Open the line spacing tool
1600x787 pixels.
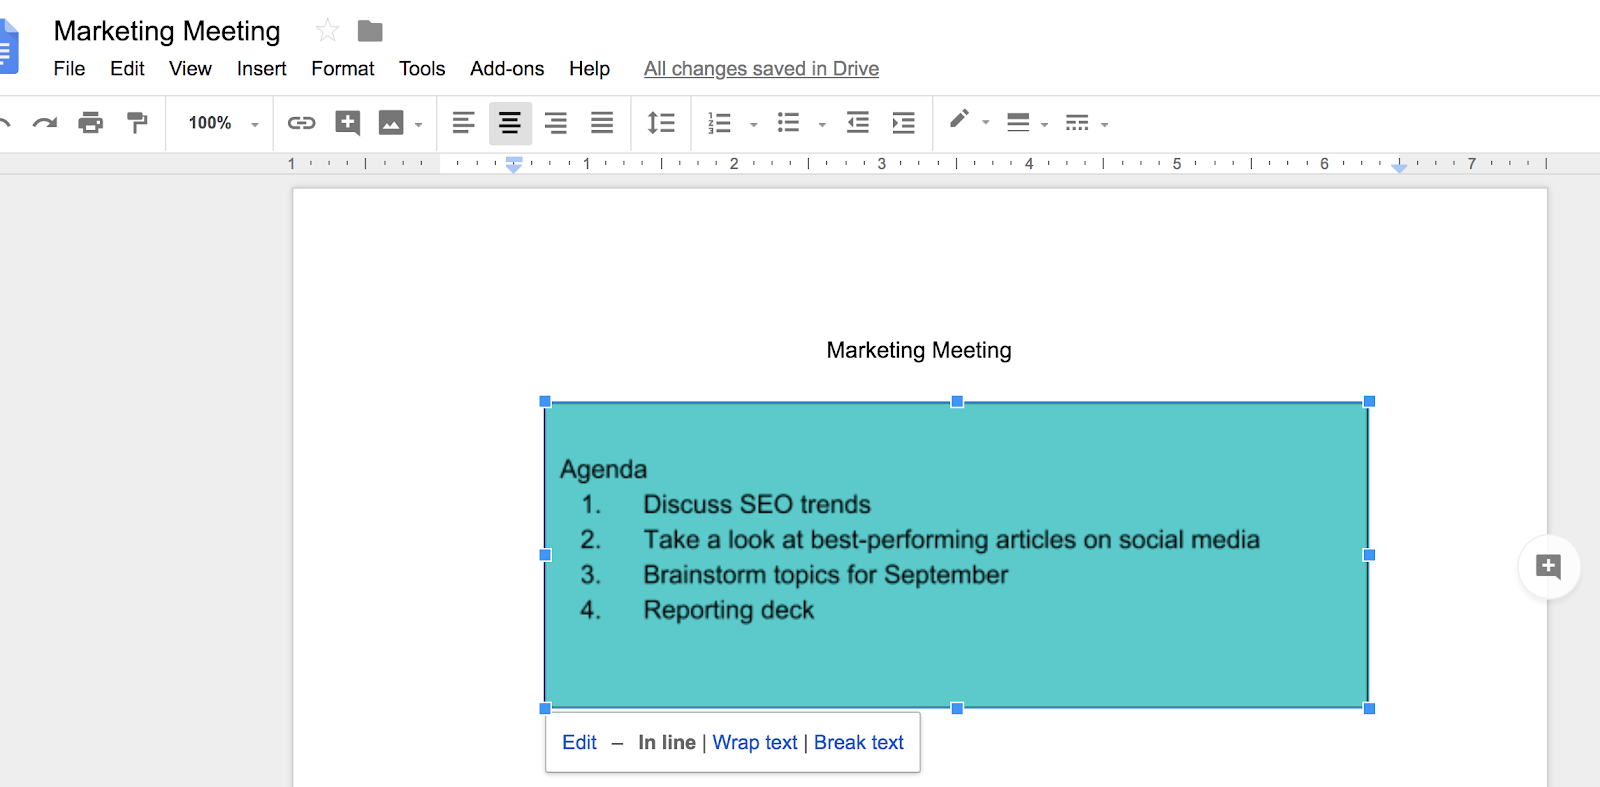click(x=661, y=123)
